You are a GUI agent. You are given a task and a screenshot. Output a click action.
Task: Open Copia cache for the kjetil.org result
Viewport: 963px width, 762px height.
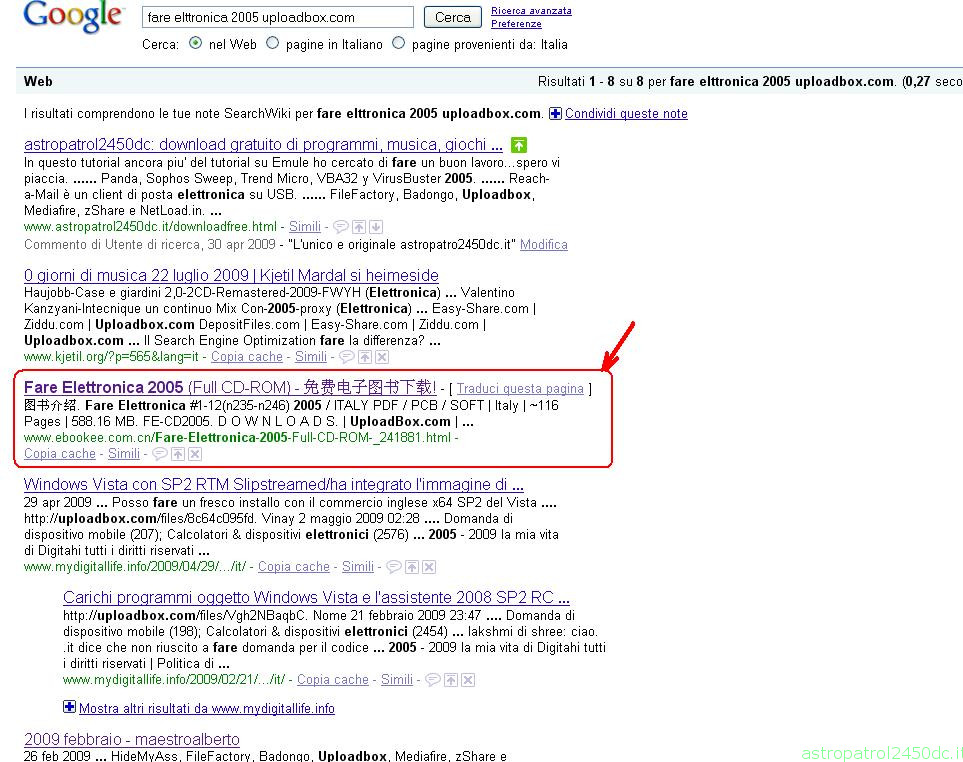[x=247, y=357]
